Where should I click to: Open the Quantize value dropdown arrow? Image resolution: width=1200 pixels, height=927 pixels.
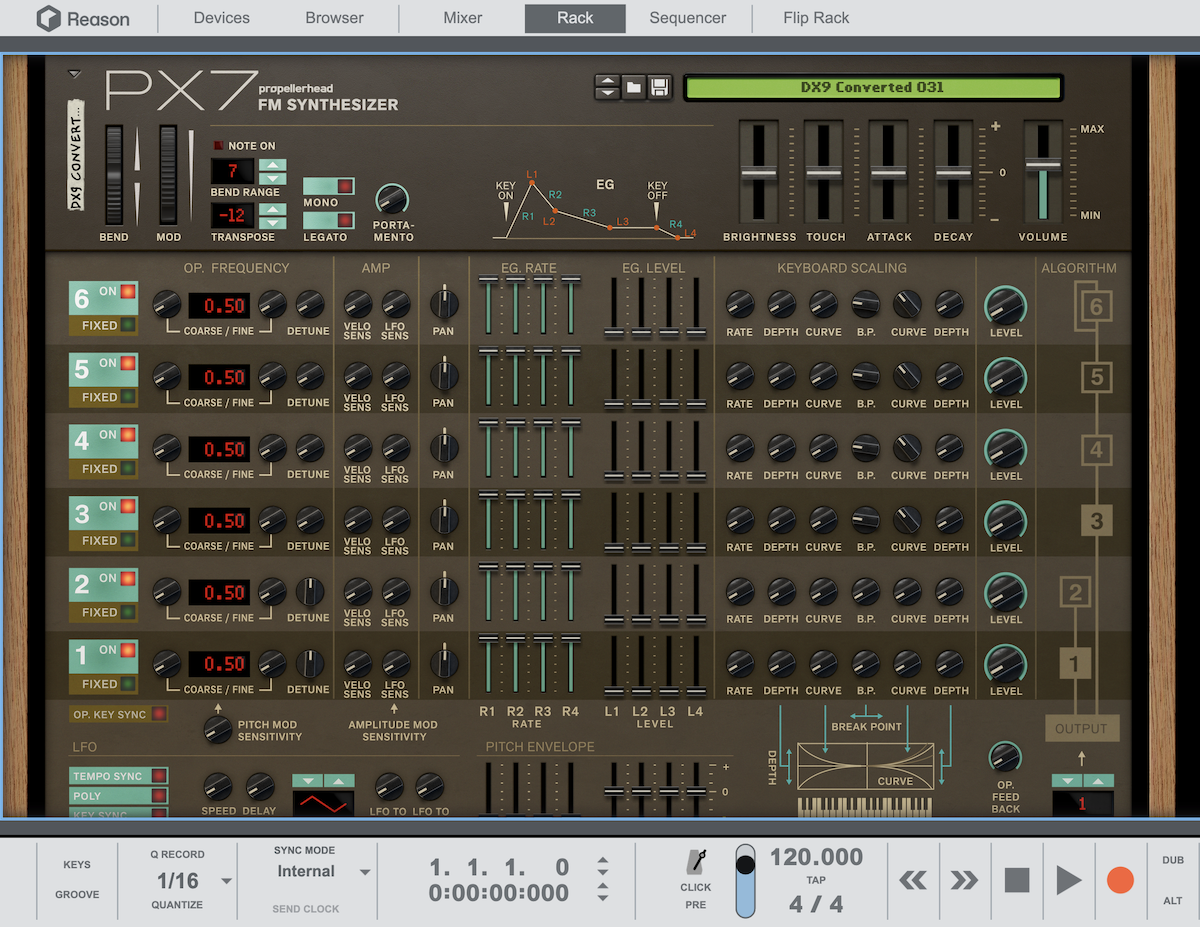coord(226,881)
